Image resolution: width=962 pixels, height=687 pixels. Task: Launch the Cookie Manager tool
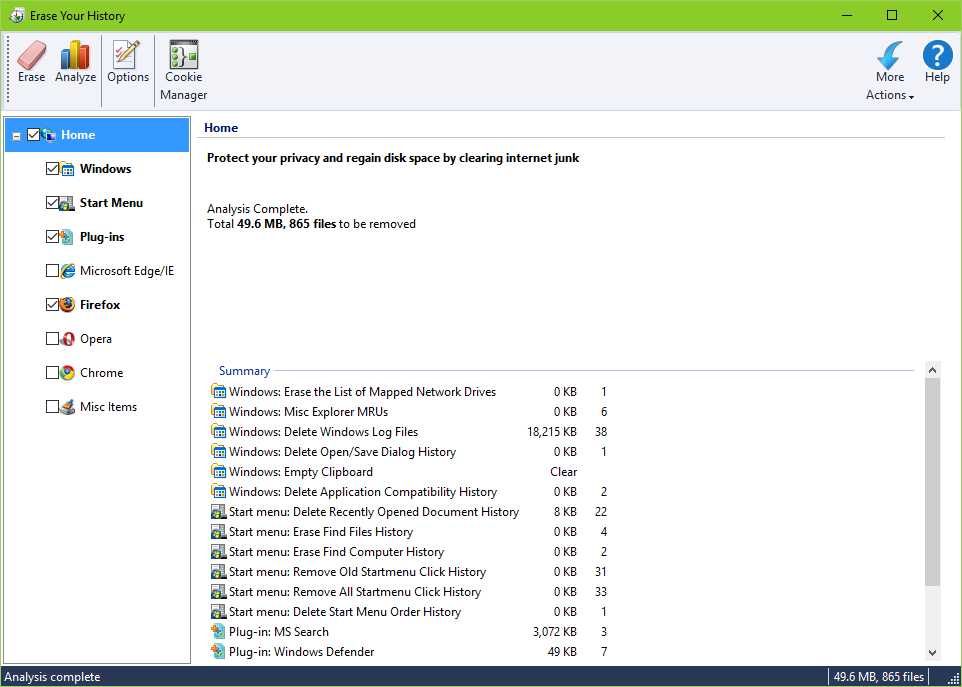click(x=183, y=57)
